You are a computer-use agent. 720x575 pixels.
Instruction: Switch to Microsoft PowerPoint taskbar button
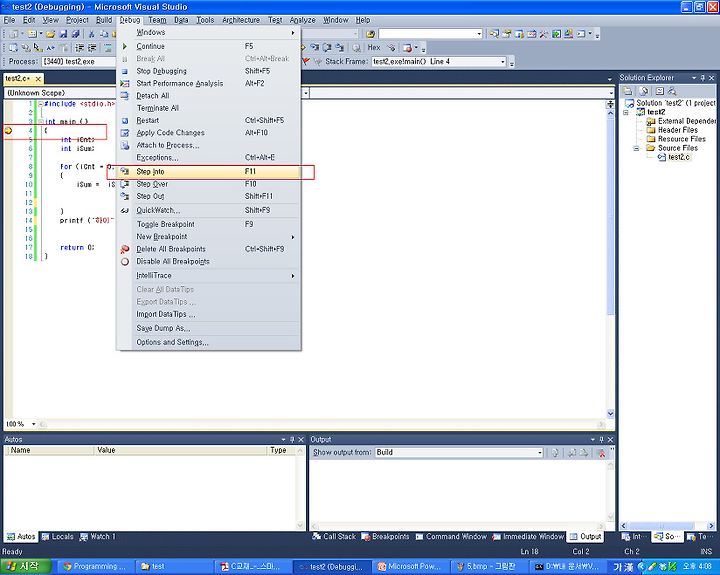point(409,567)
